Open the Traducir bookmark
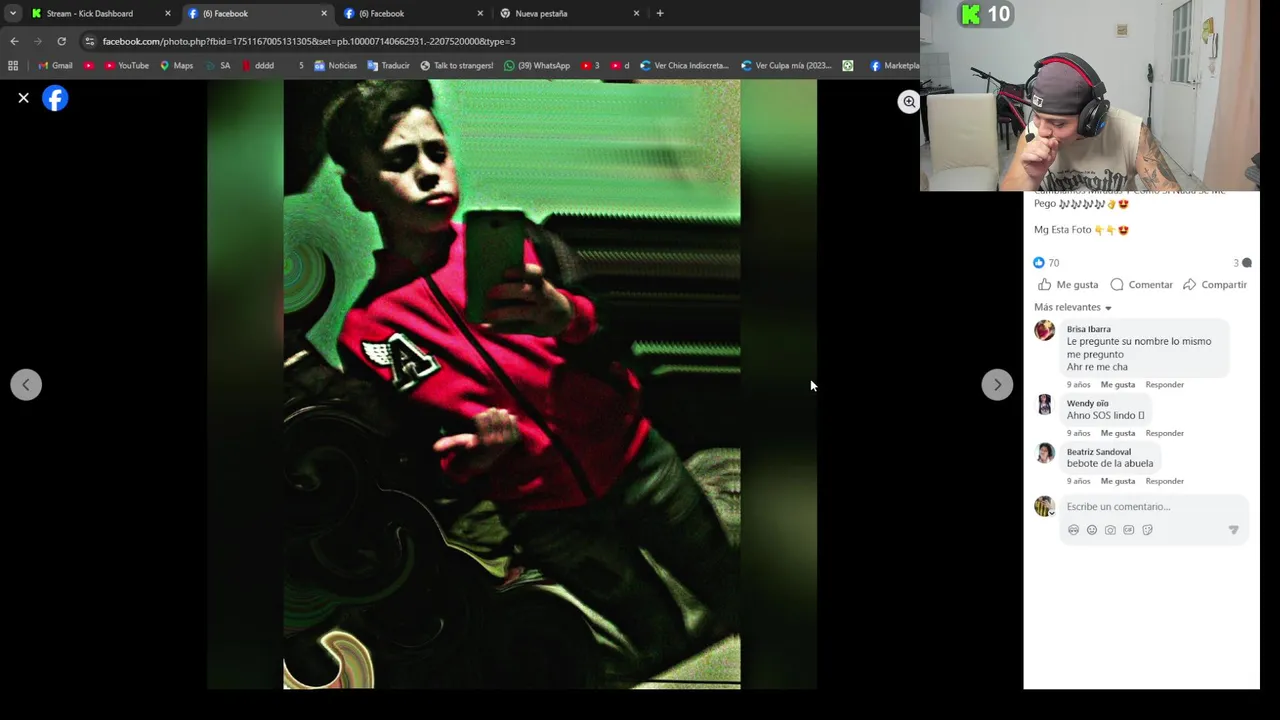This screenshot has width=1280, height=720. click(388, 66)
